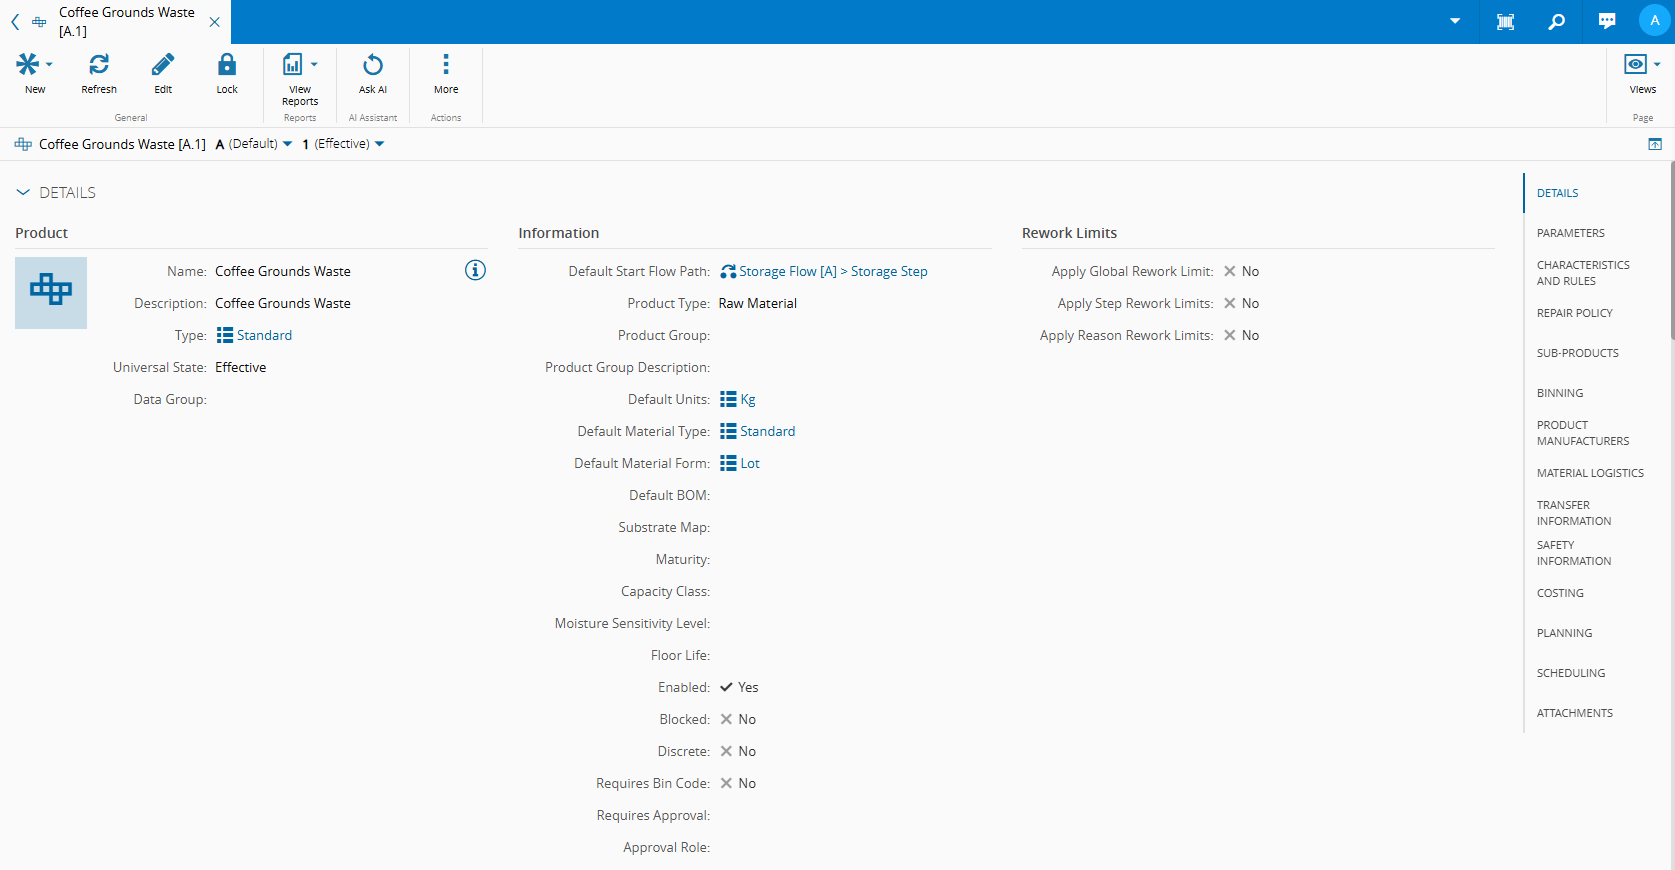Click the Edit pencil icon
This screenshot has height=870, width=1675.
(163, 66)
